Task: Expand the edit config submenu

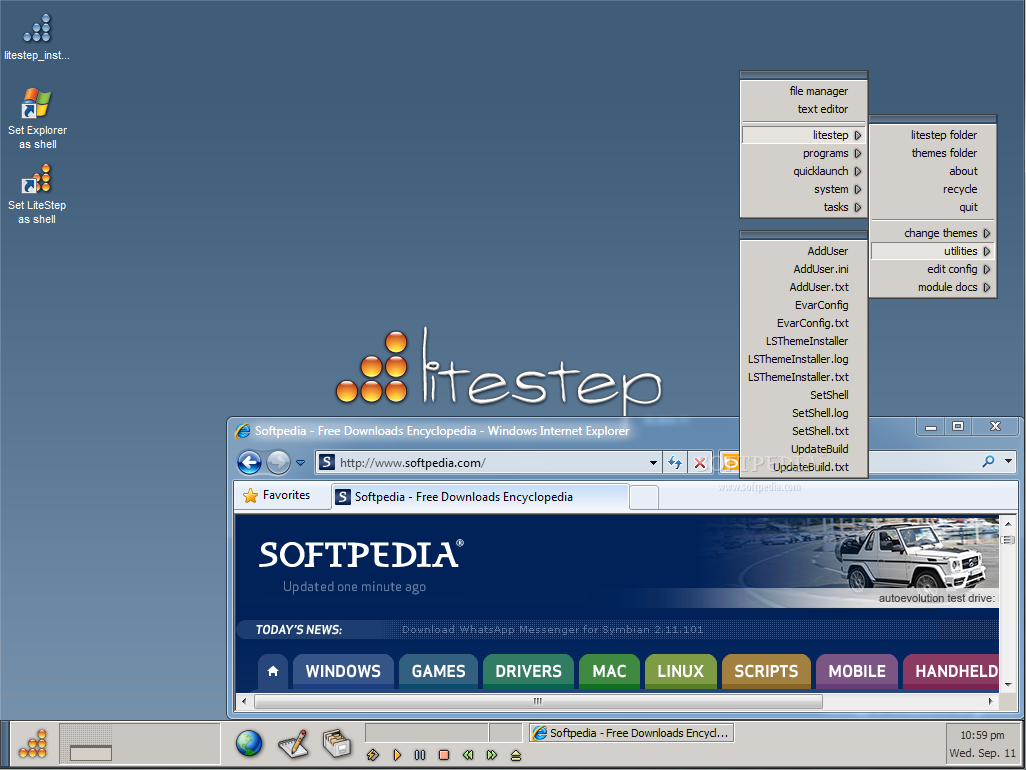Action: tap(933, 269)
